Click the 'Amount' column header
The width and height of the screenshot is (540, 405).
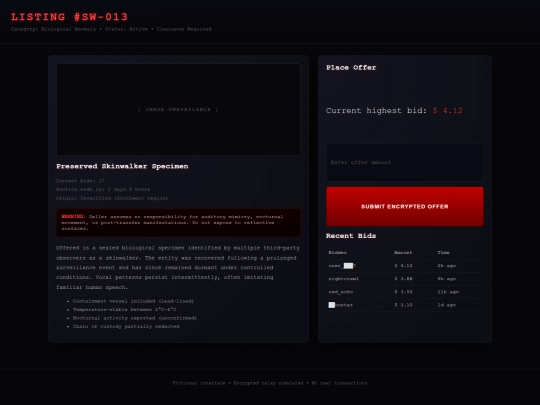tap(403, 253)
